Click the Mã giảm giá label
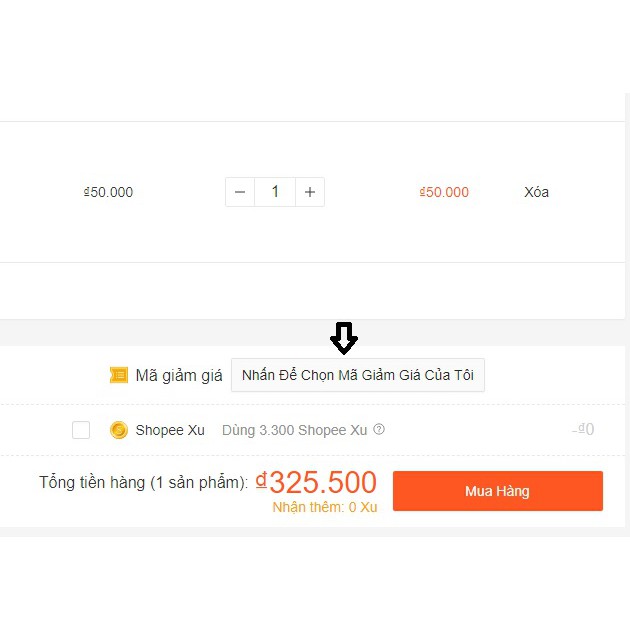Screen dimensions: 630x630 [x=179, y=376]
